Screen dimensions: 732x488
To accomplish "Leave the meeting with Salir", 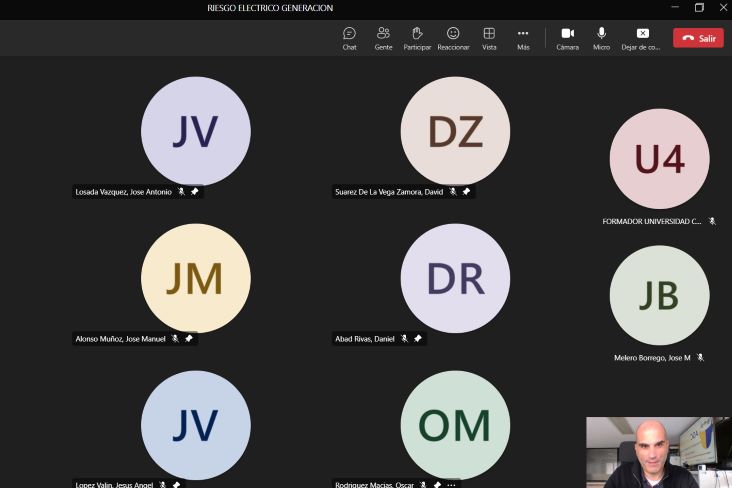I will pyautogui.click(x=698, y=38).
